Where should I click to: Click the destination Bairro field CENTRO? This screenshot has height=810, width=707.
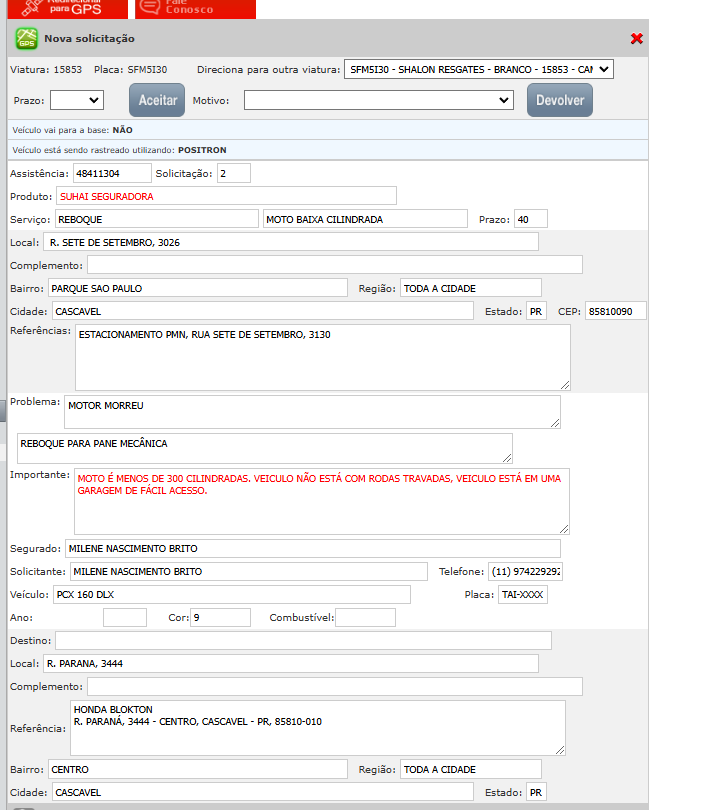coord(198,769)
